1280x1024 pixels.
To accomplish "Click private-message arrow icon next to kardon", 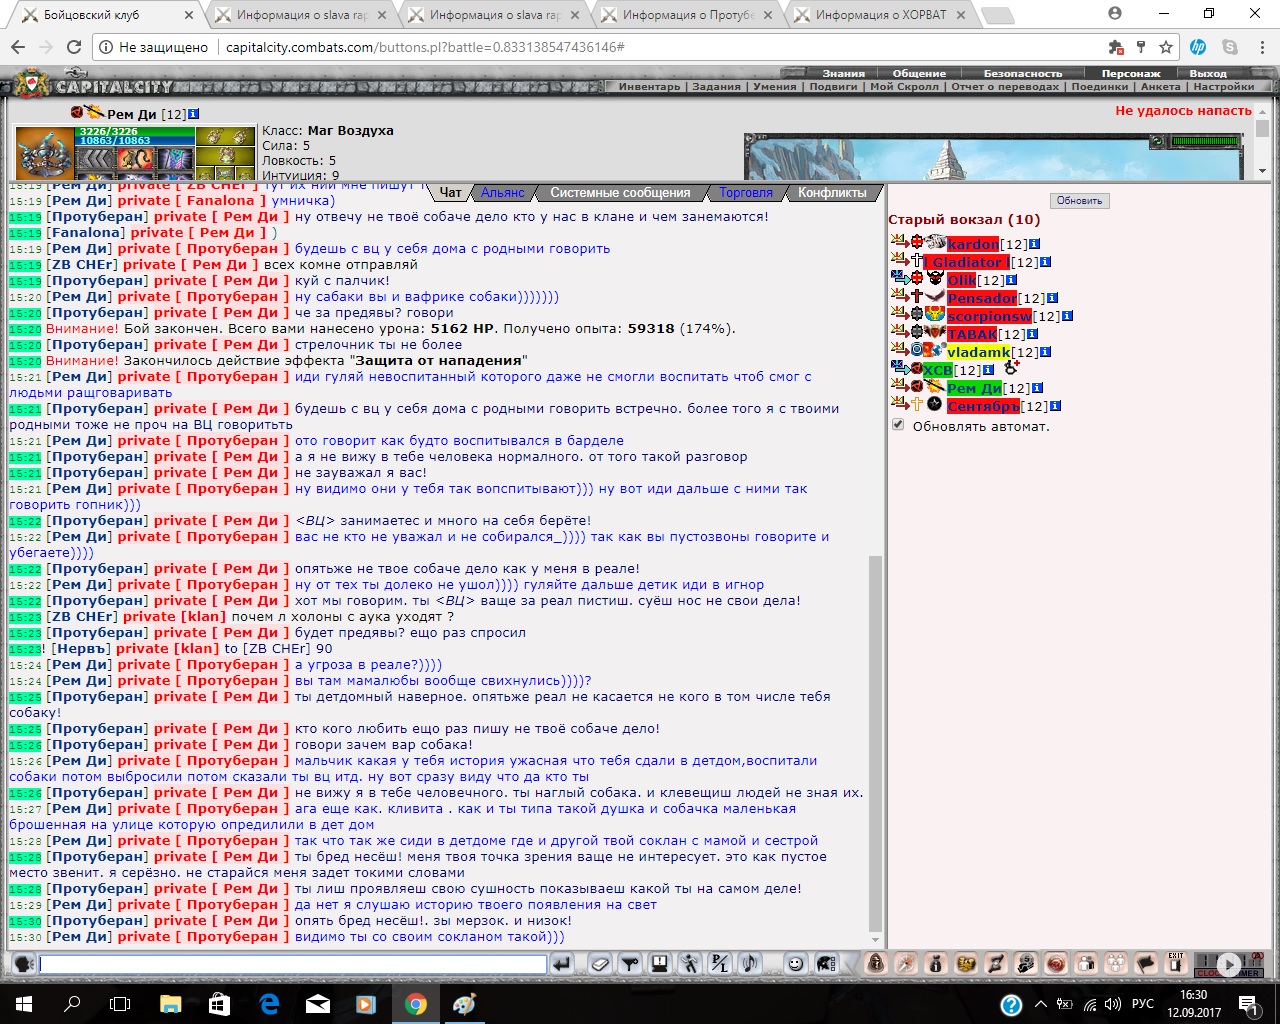I will pyautogui.click(x=898, y=243).
